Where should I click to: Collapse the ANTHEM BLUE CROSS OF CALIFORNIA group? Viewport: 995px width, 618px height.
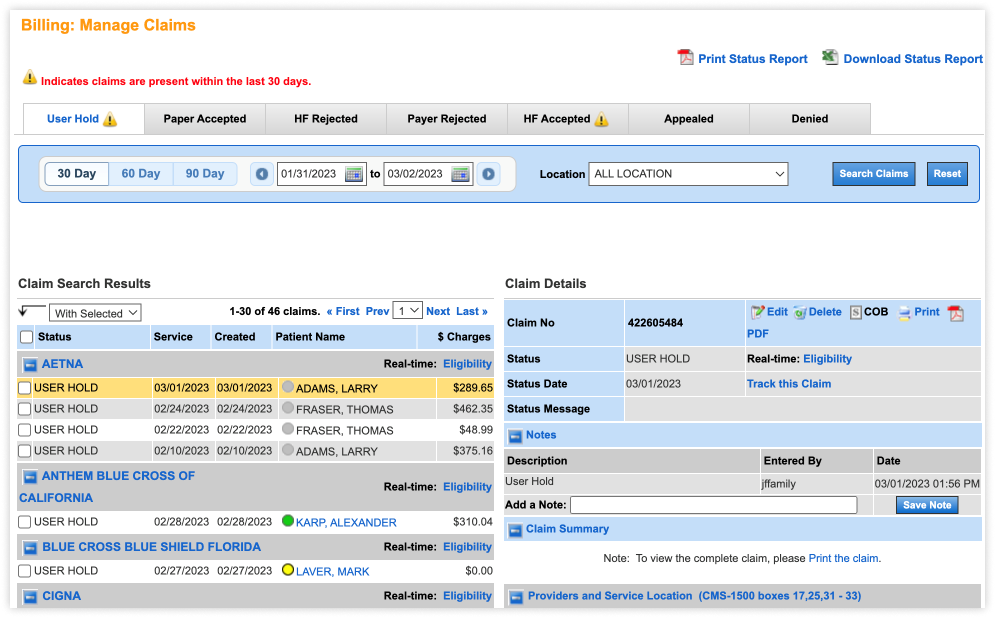tap(30, 477)
